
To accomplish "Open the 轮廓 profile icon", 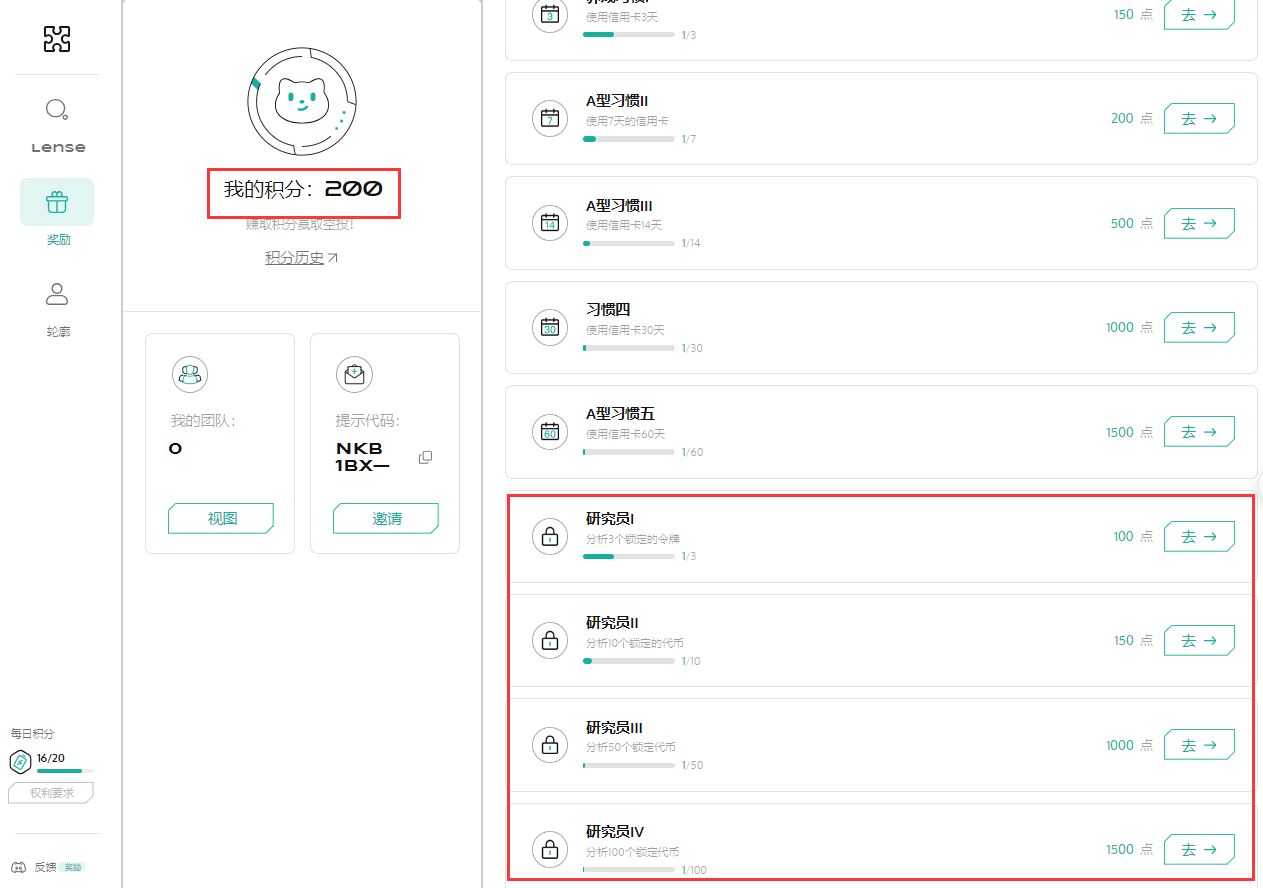I will 57,294.
